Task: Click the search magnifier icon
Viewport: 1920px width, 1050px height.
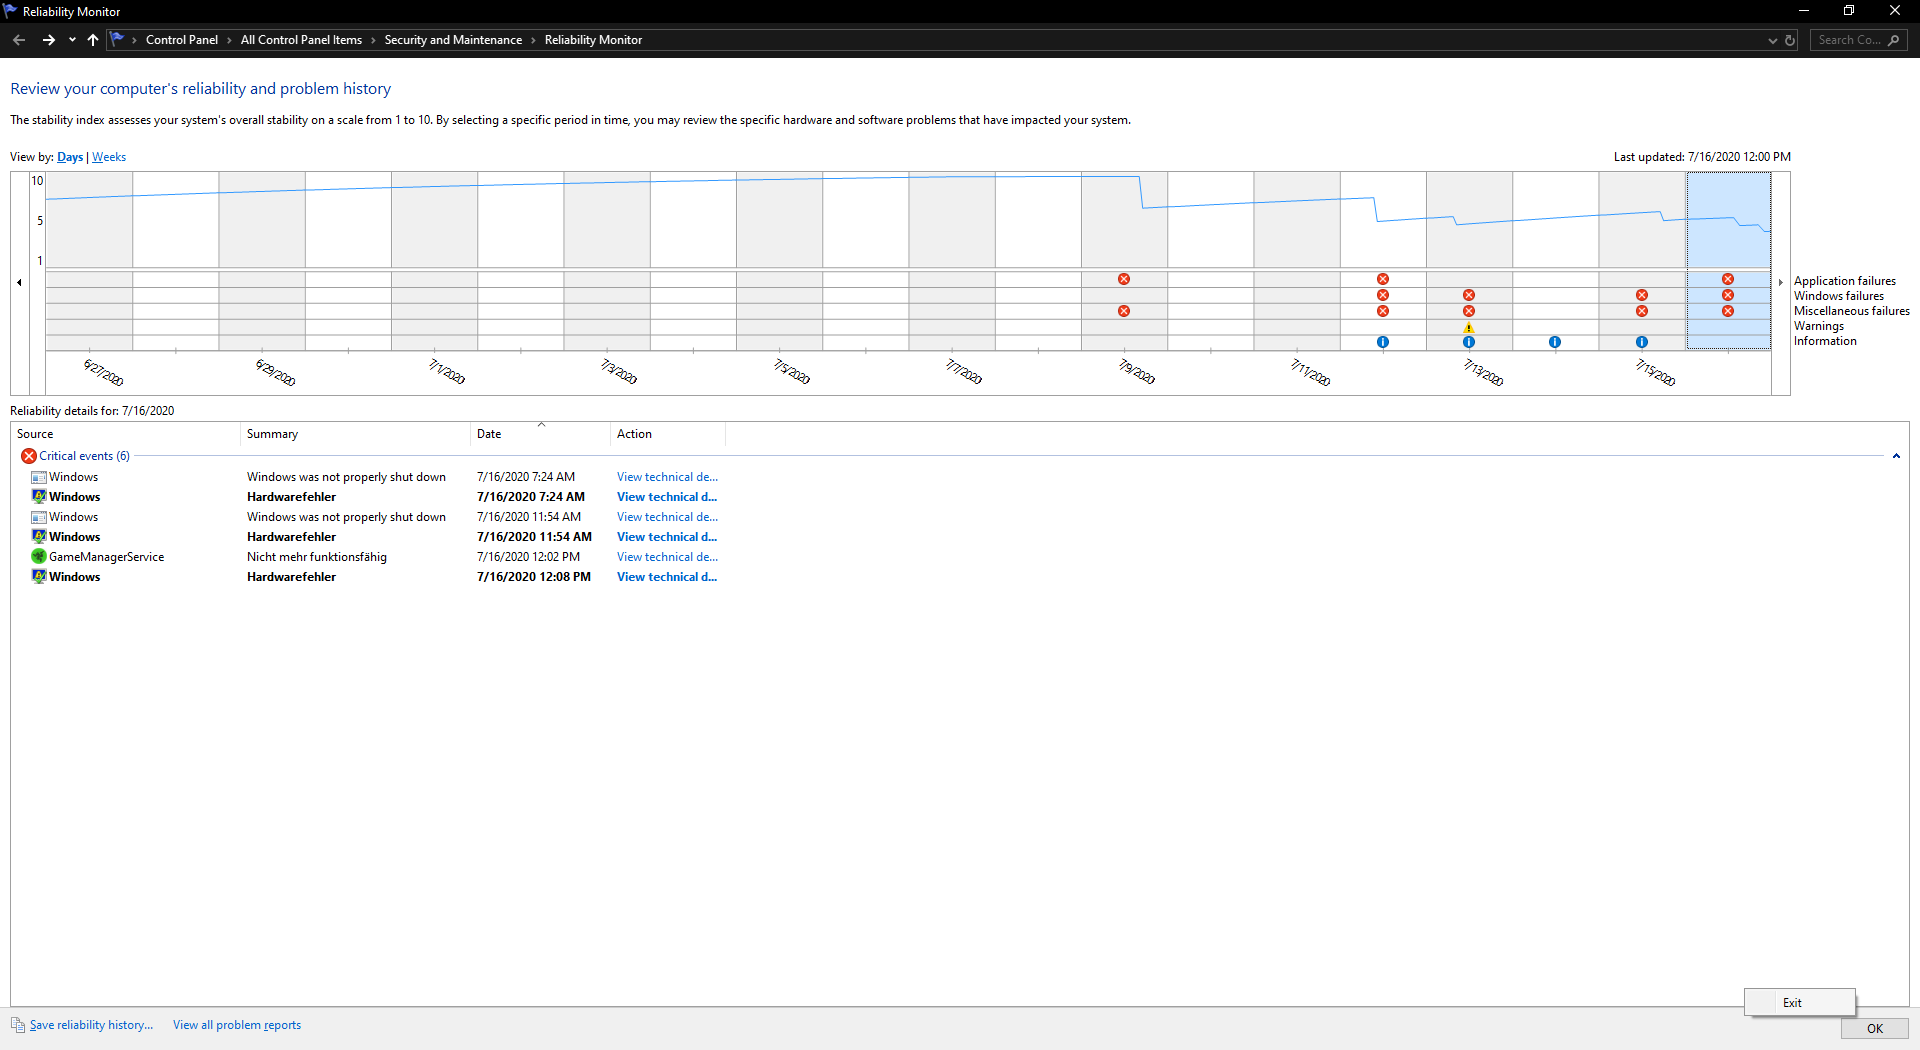Action: tap(1893, 40)
